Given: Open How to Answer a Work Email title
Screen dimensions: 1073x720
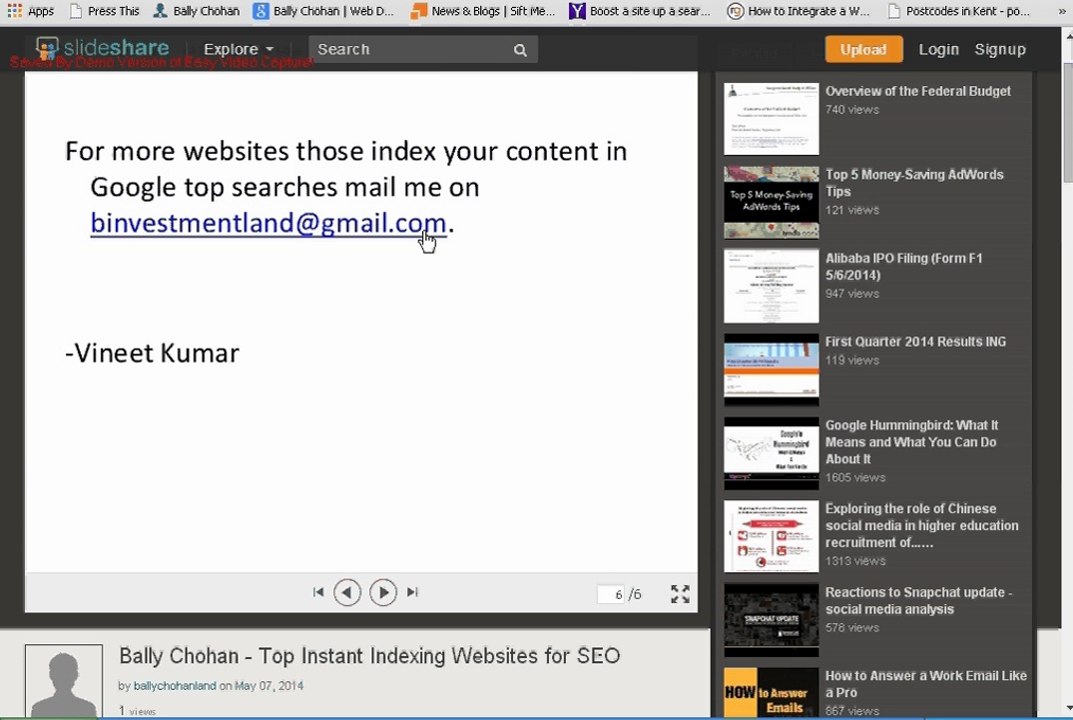Looking at the screenshot, I should click(x=926, y=684).
